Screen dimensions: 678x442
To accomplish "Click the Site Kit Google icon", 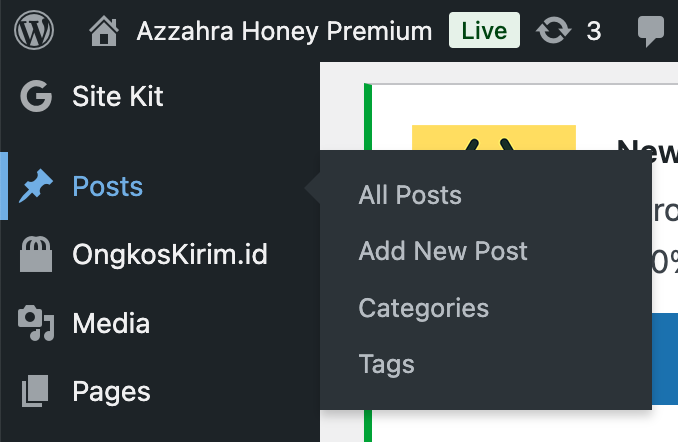I will (x=36, y=97).
